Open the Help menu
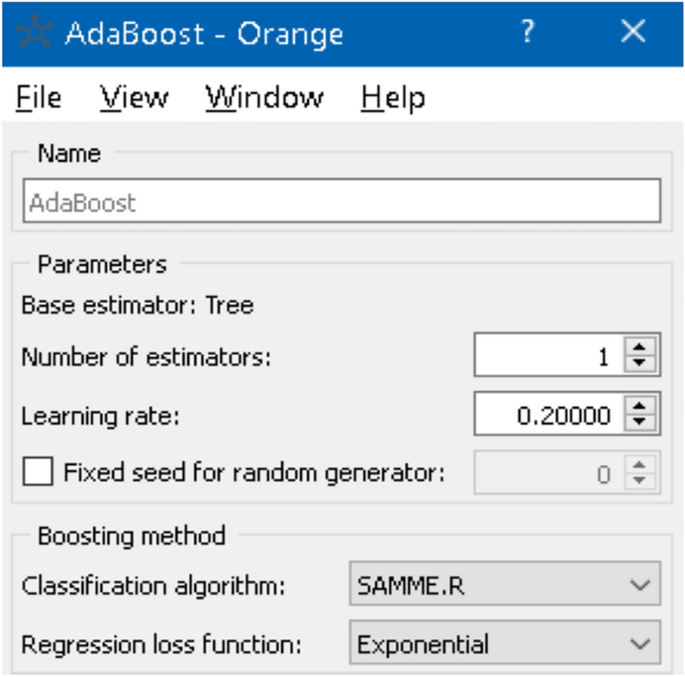The width and height of the screenshot is (685, 677). [393, 97]
